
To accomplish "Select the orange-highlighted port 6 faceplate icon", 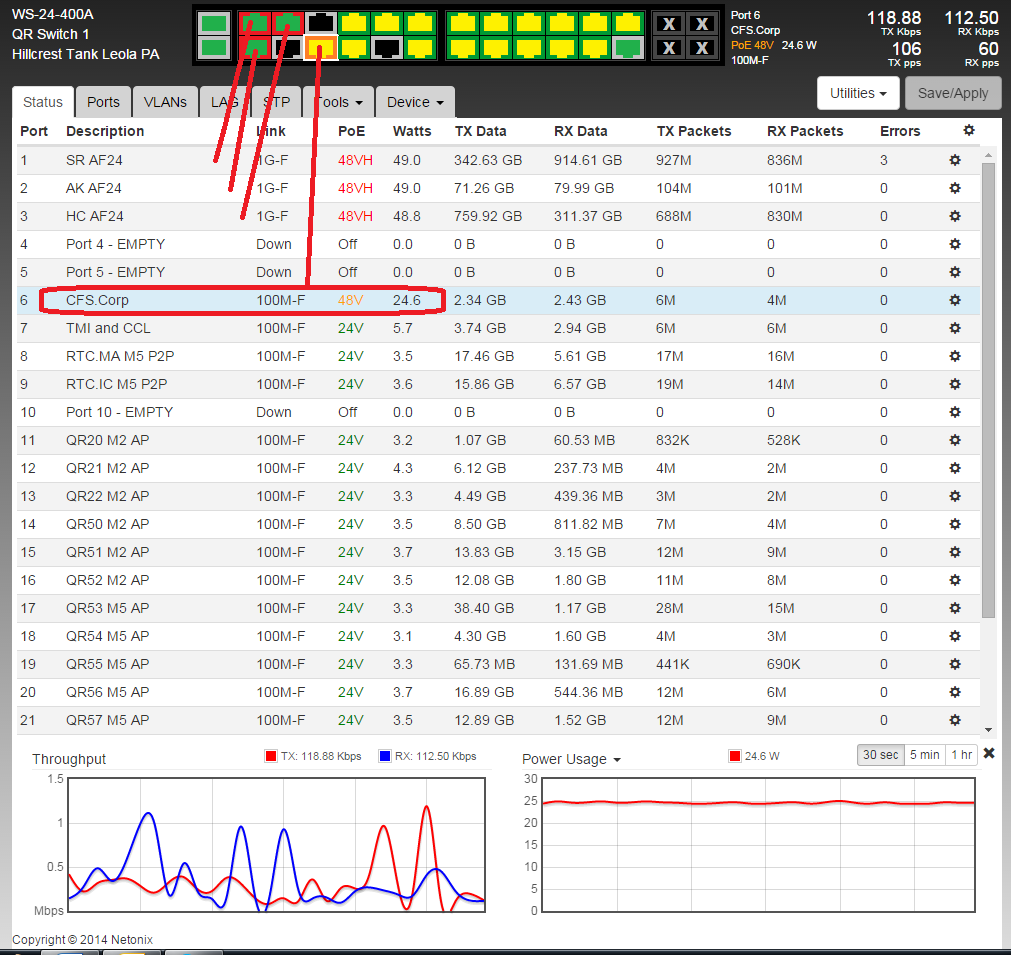I will click(x=320, y=48).
